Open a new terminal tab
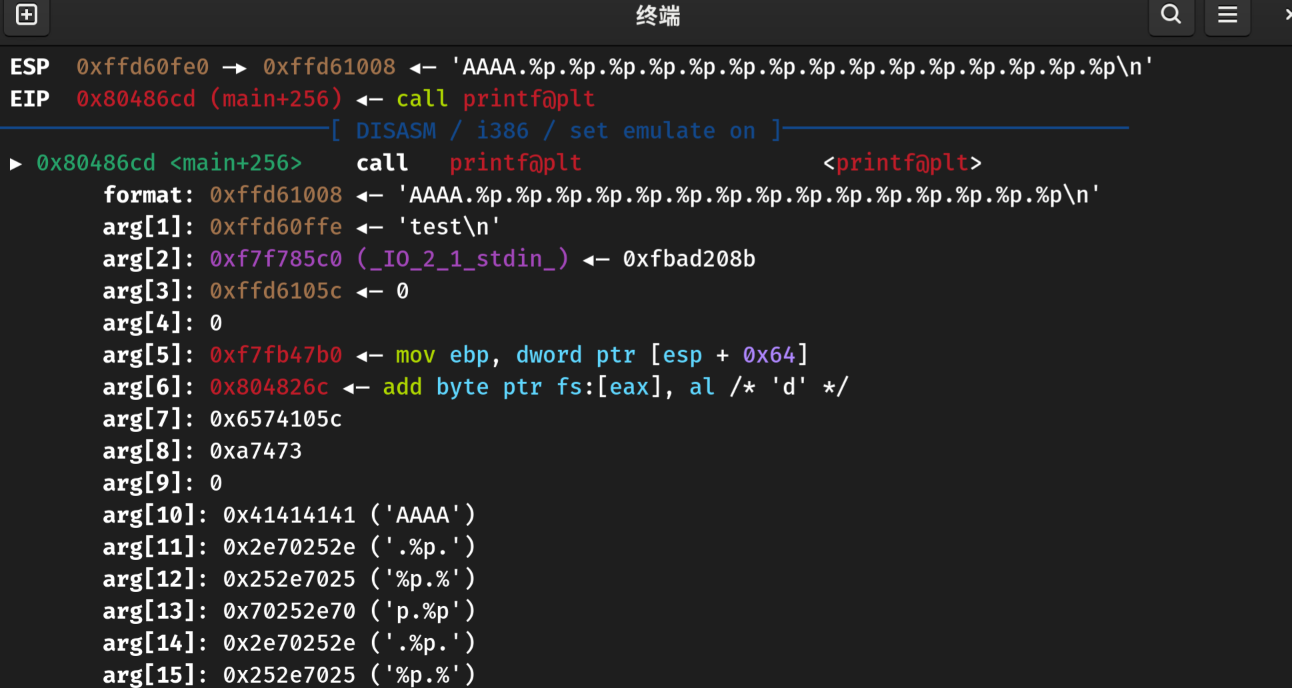This screenshot has width=1292, height=688. pos(27,15)
